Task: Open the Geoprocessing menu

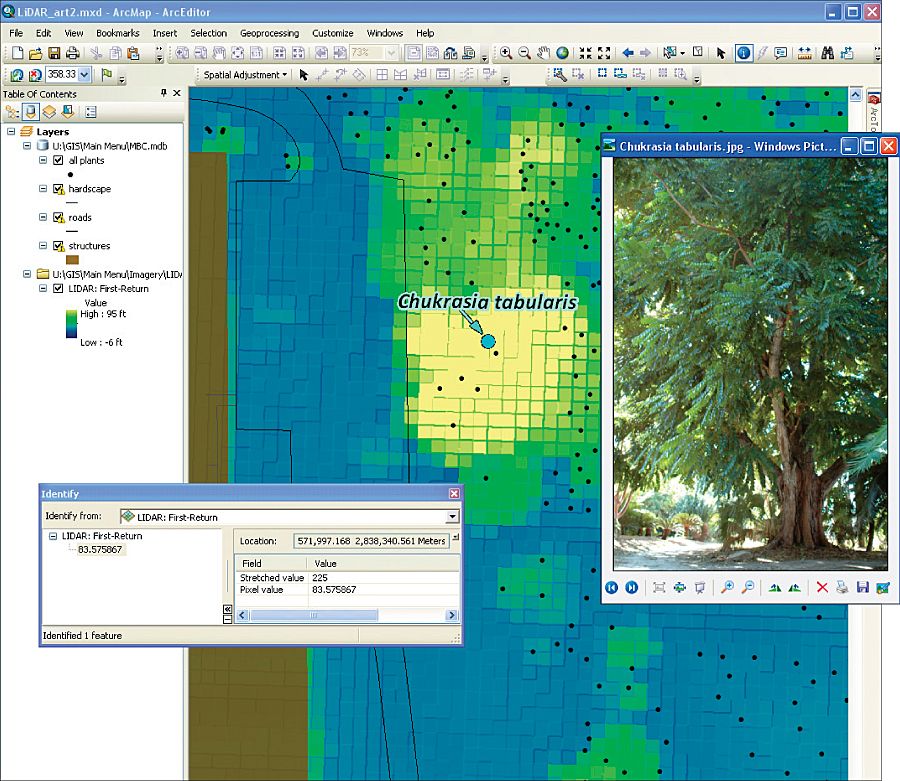Action: point(269,33)
